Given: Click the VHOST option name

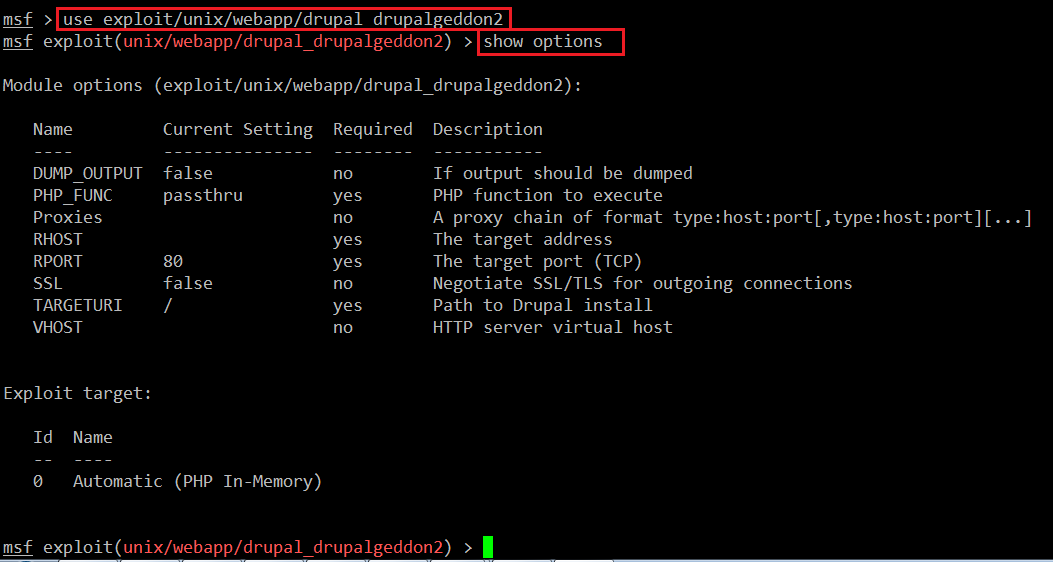Looking at the screenshot, I should 57,327.
